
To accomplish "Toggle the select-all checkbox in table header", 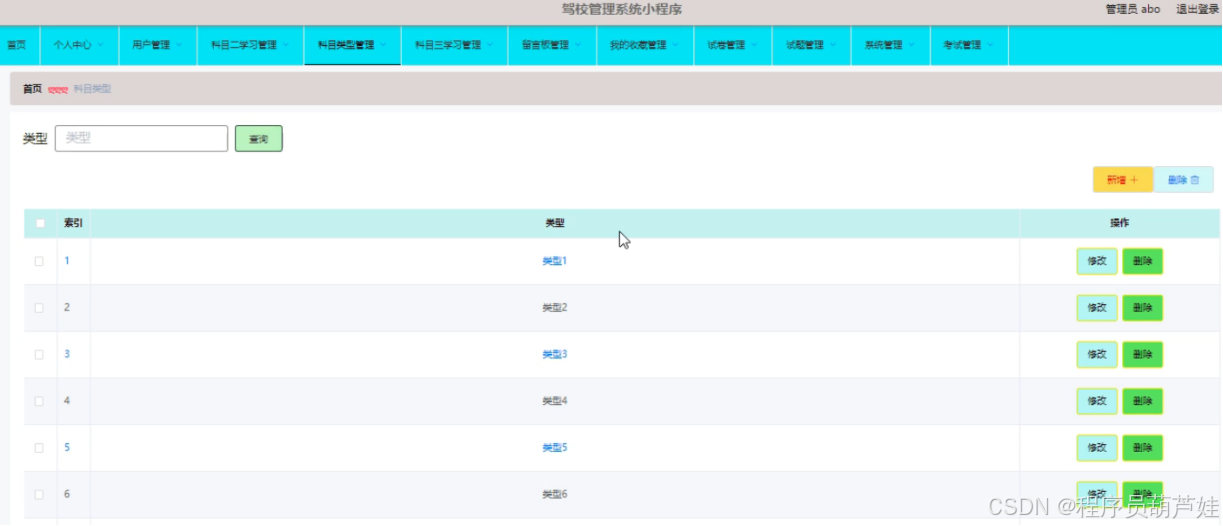I will click(40, 223).
